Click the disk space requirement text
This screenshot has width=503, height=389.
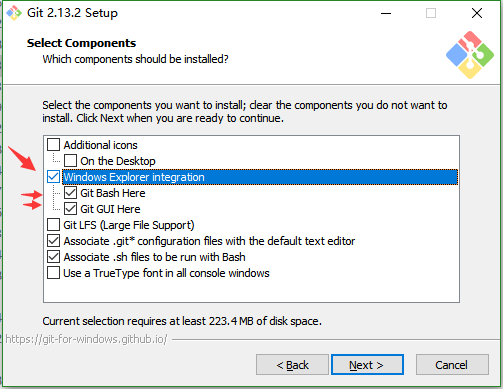(182, 321)
